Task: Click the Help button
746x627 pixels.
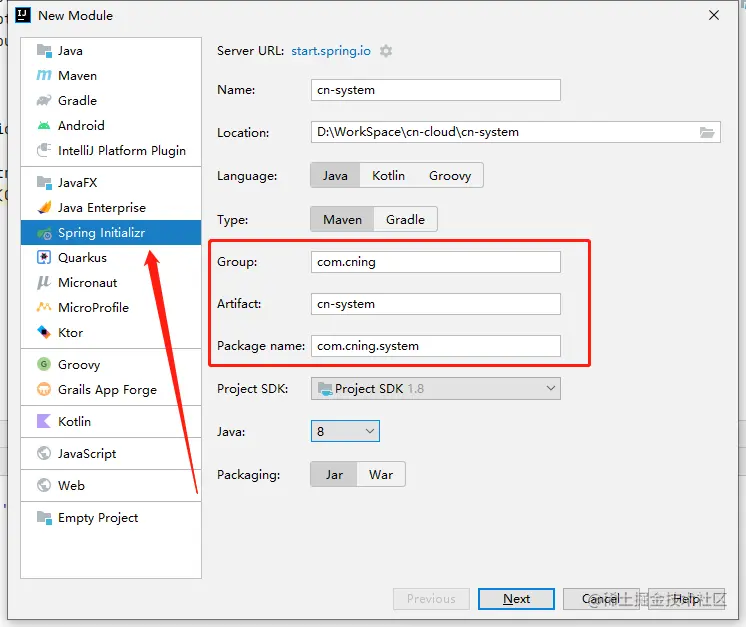Action: pyautogui.click(x=686, y=598)
